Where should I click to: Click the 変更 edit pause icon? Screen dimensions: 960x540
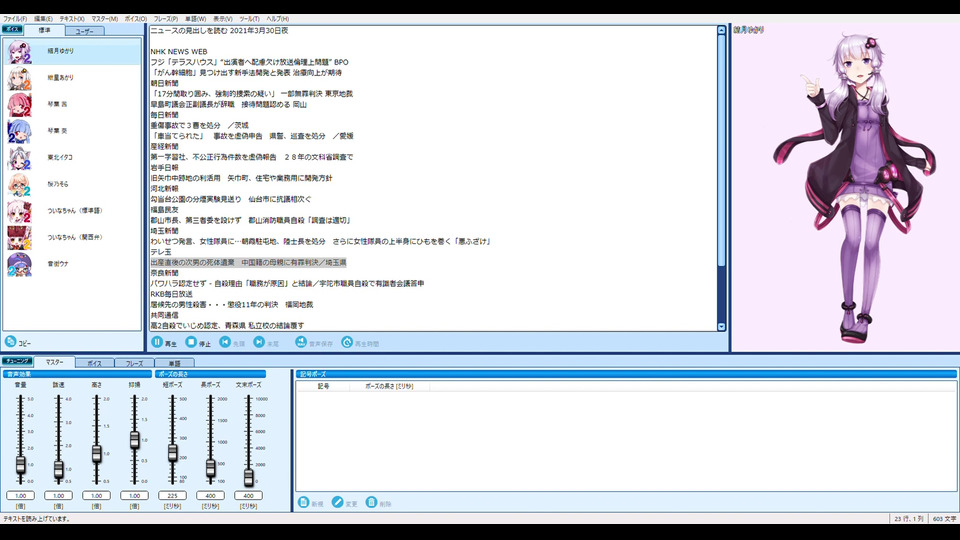coord(337,503)
